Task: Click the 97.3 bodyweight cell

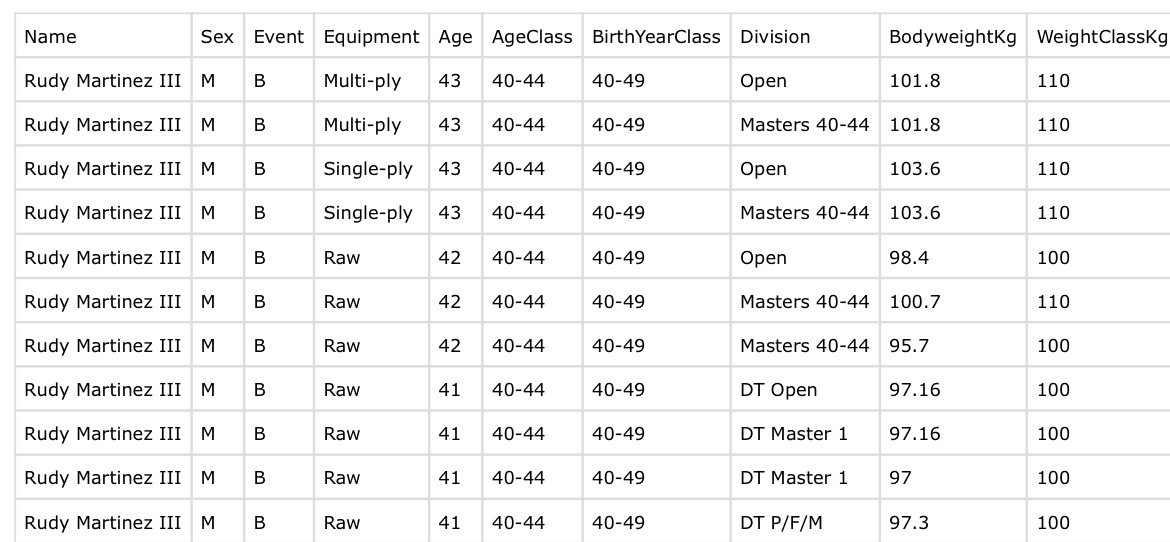Action: [909, 522]
